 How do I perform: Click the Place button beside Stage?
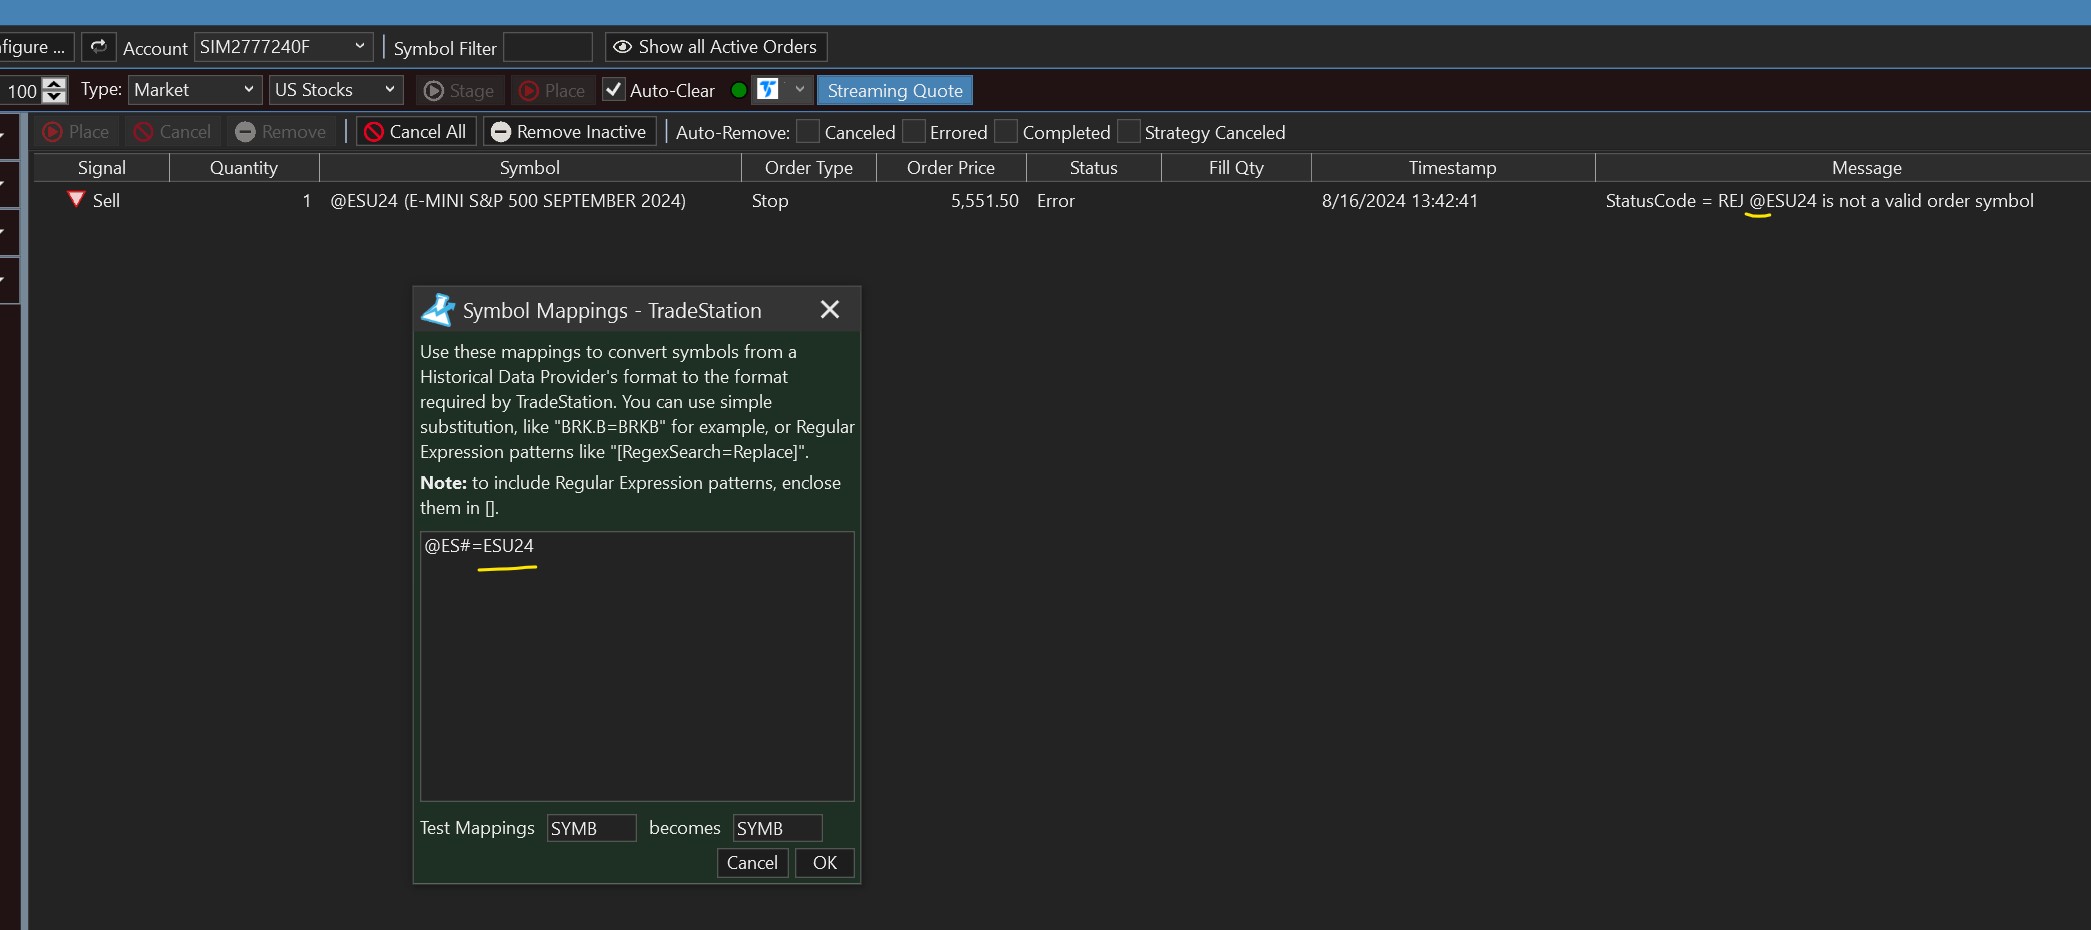point(553,91)
